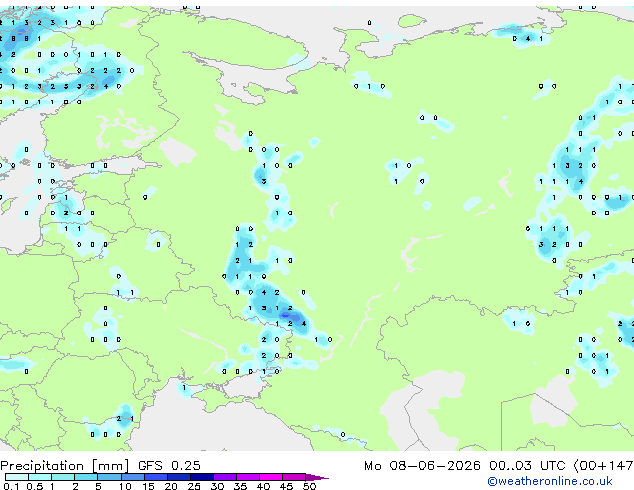Viewport: 634px width, 490px height.
Task: Click the '15' legend scale label
Action: [x=148, y=486]
